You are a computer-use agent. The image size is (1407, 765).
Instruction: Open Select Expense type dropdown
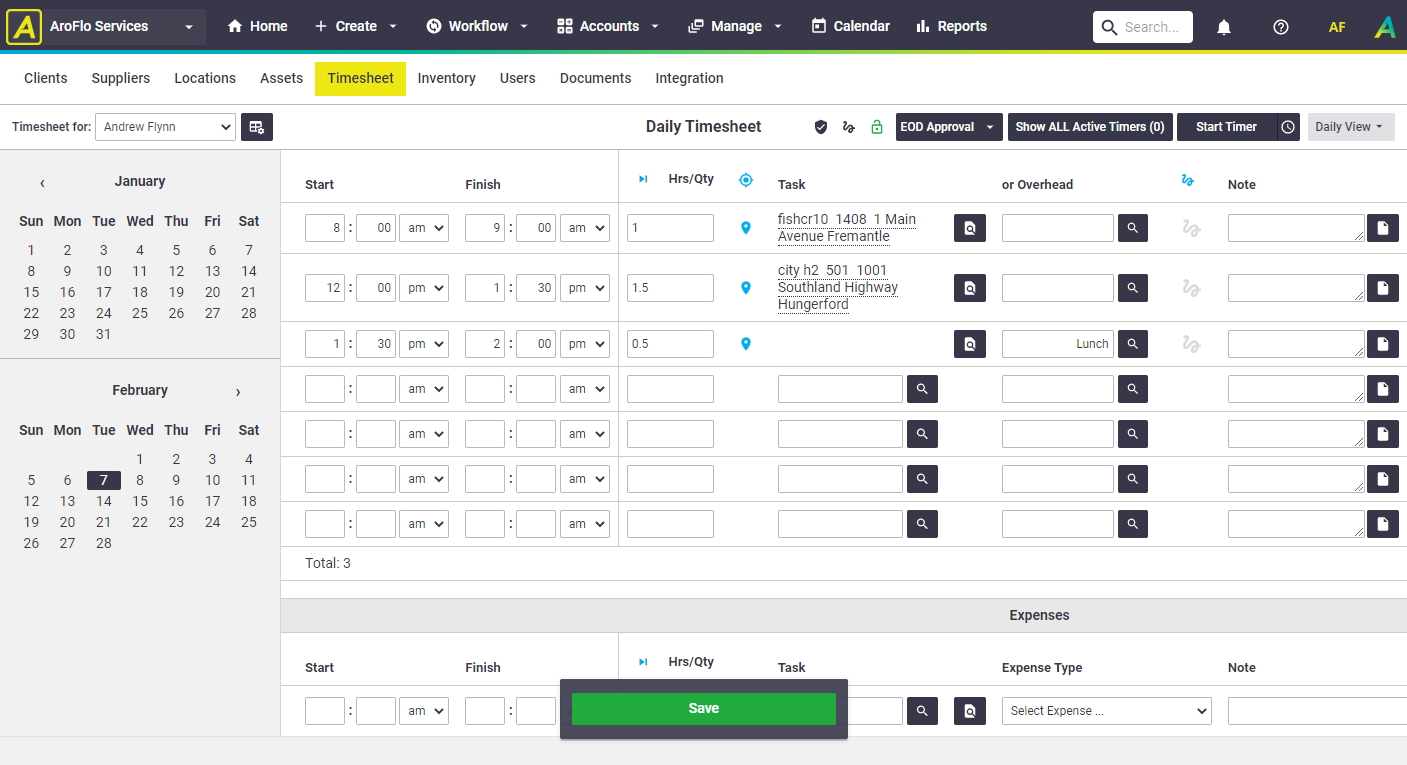pyautogui.click(x=1107, y=711)
